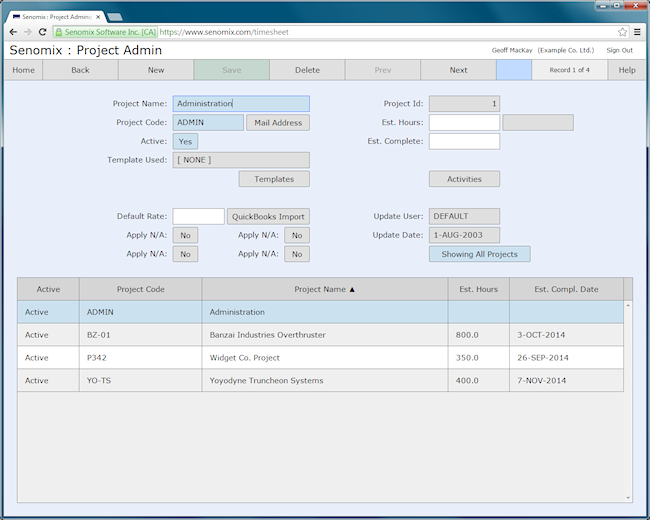Sort by Est. Hours column header
650x520 pixels.
coord(478,289)
